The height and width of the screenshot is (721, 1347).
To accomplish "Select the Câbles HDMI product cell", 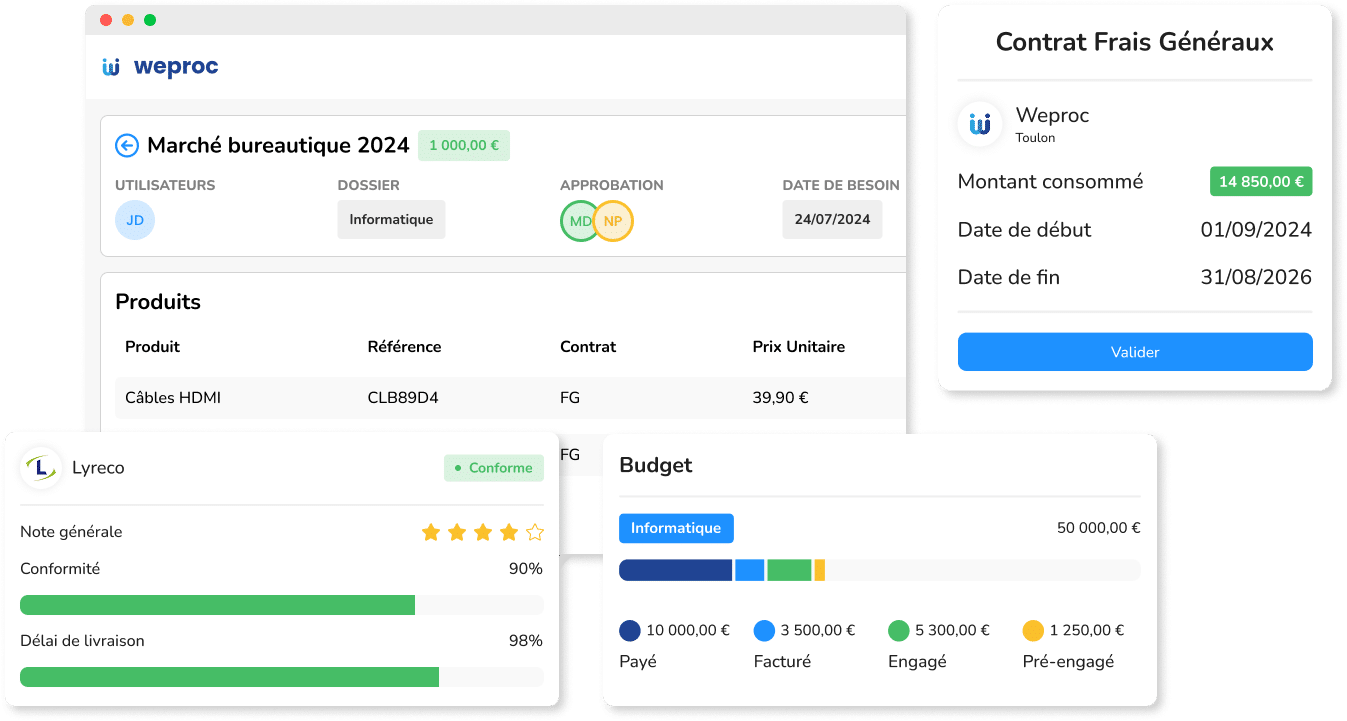I will 173,398.
